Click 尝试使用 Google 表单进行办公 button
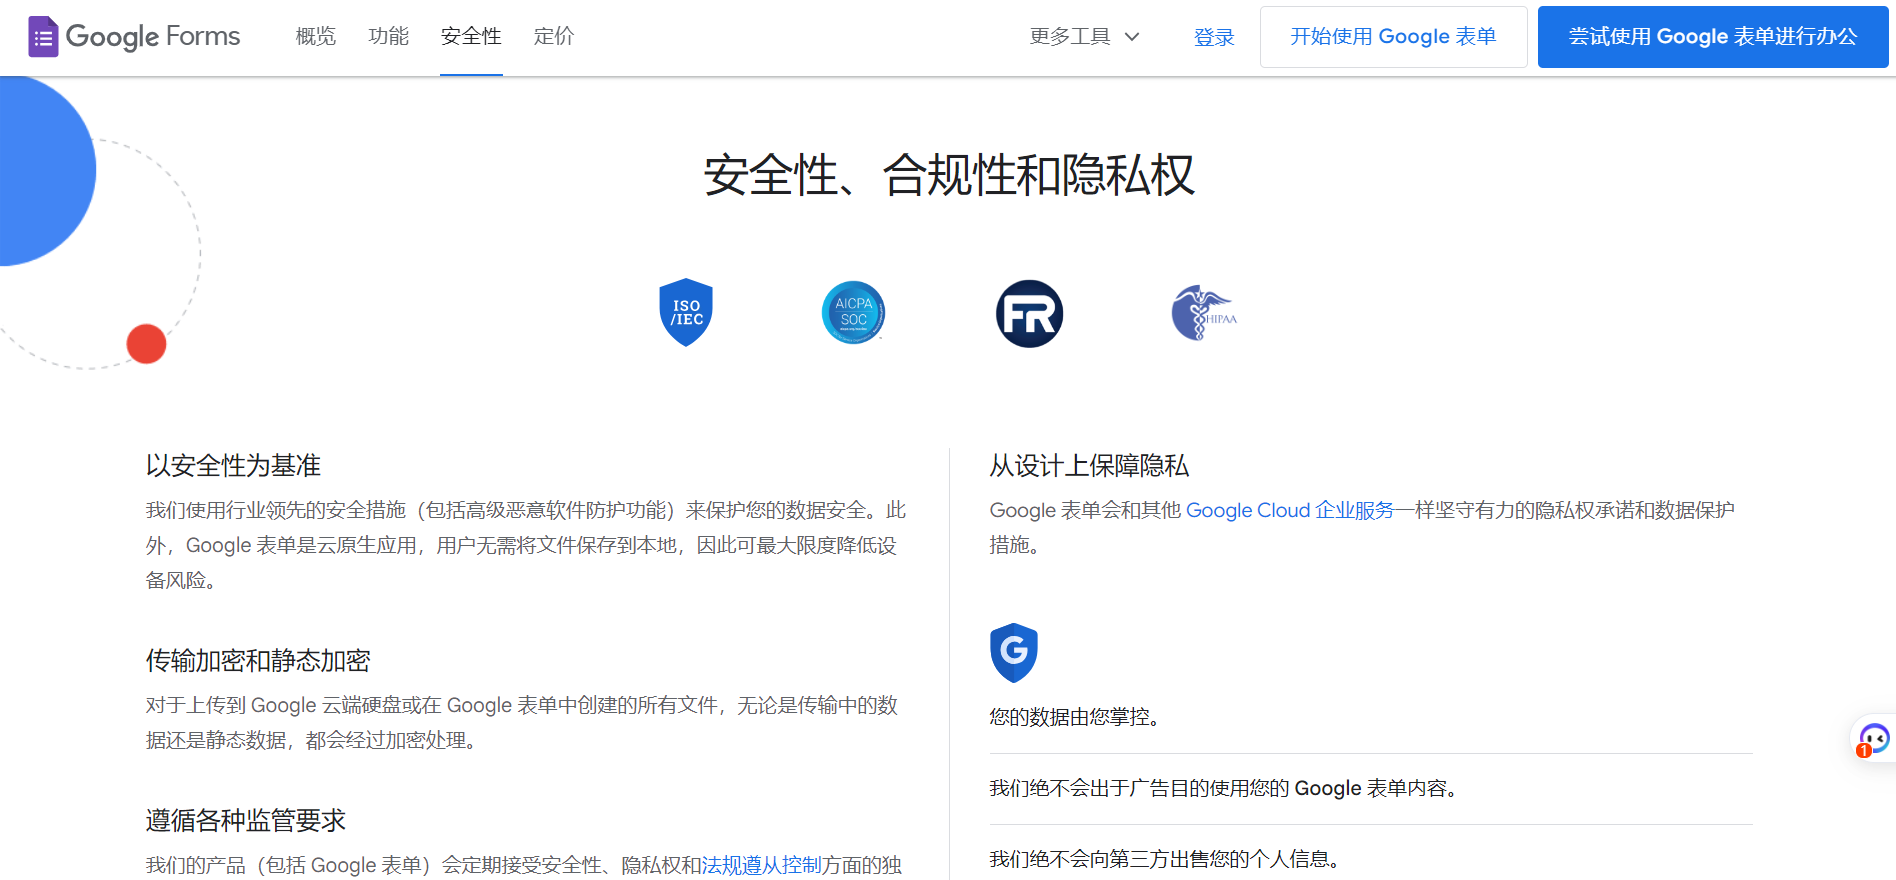 [x=1713, y=37]
